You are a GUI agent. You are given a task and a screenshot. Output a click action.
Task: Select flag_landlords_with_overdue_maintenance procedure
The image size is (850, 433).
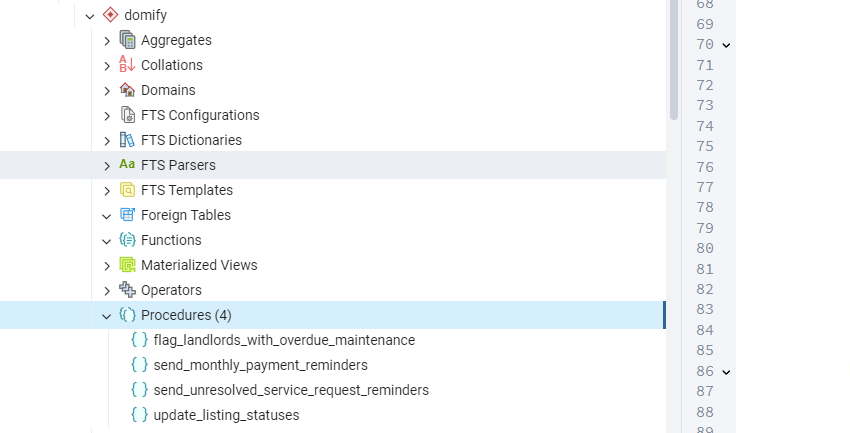tap(284, 340)
